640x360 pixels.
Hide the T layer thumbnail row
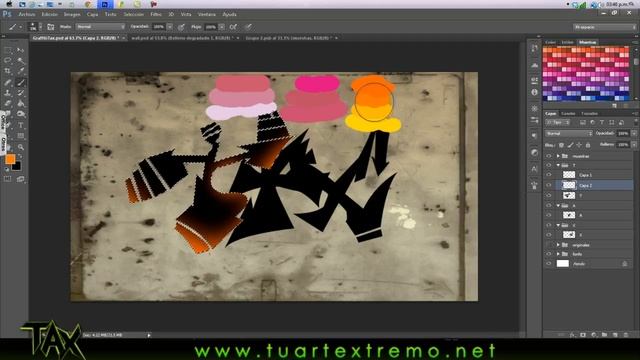549,196
